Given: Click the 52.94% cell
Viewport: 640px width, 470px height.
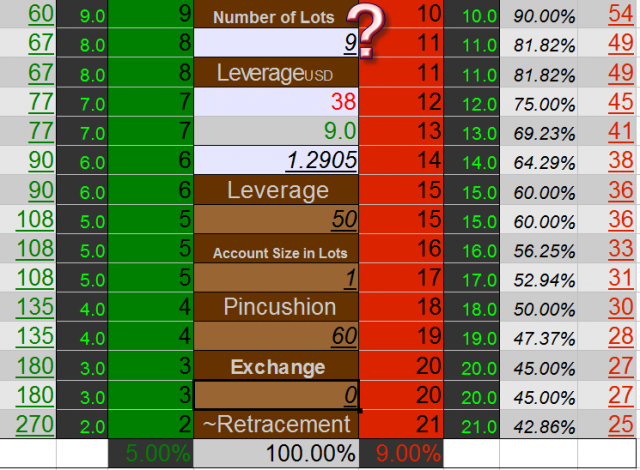Looking at the screenshot, I should (x=539, y=277).
